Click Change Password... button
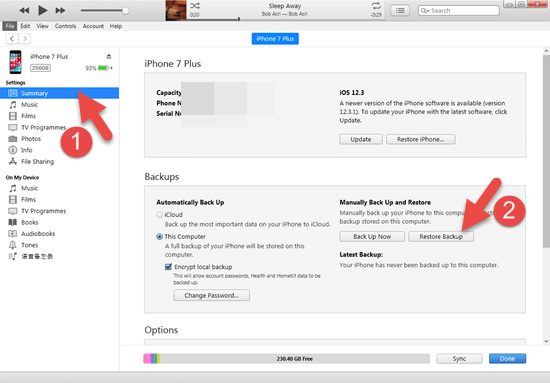 coord(212,295)
